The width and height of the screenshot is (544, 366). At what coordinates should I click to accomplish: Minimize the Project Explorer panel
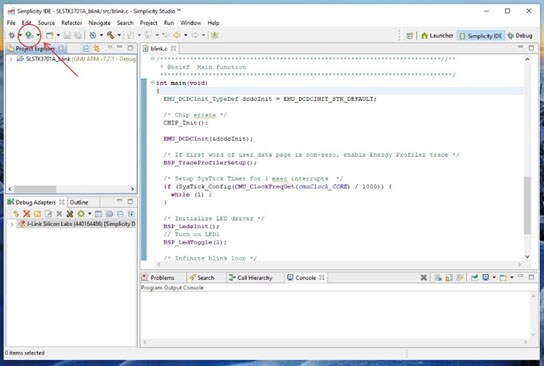click(x=120, y=47)
